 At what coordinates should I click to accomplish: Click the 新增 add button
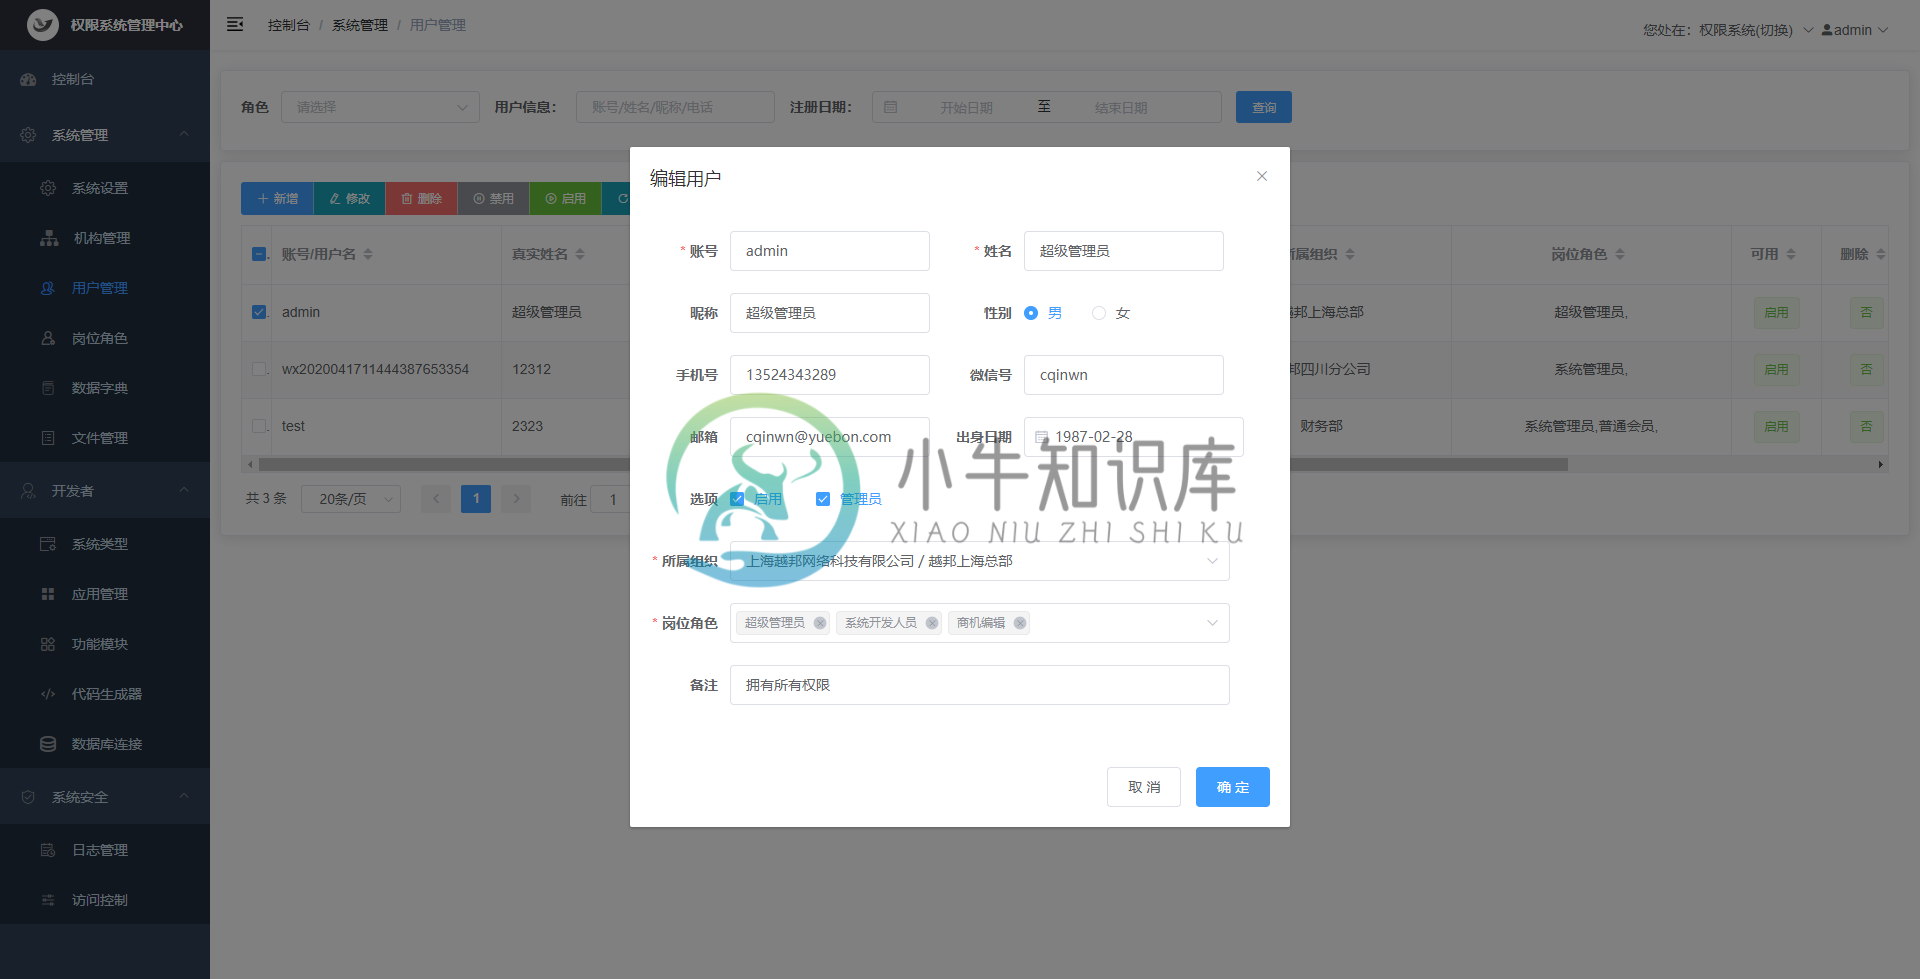tap(277, 198)
